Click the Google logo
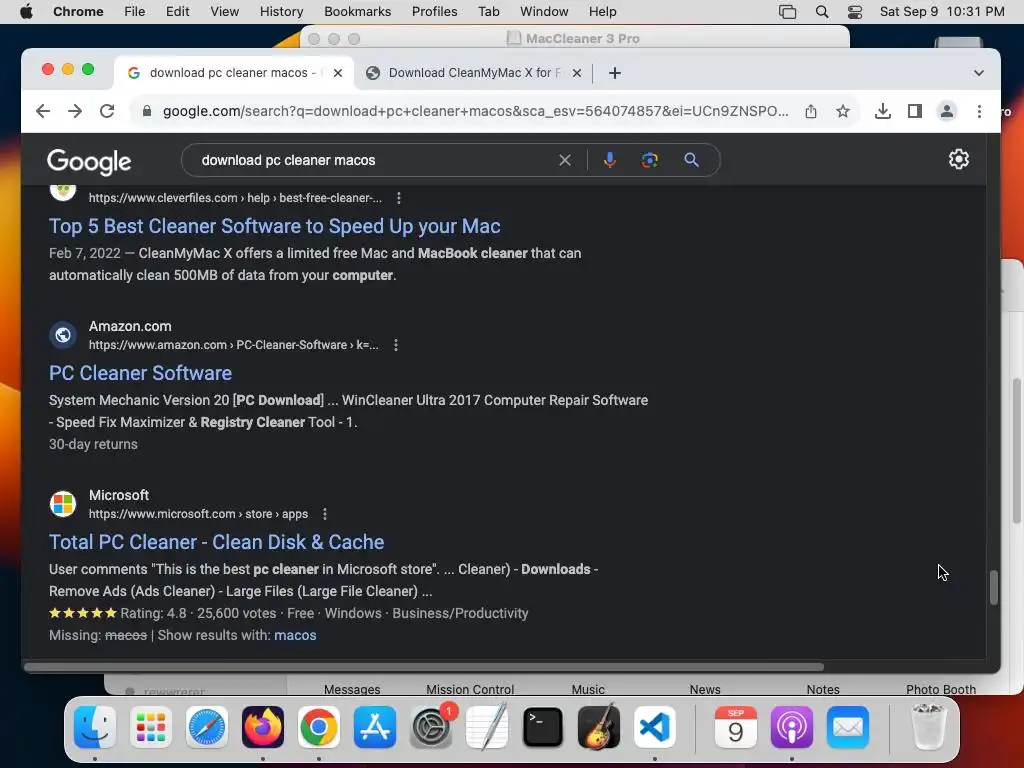This screenshot has width=1024, height=768. 89,161
